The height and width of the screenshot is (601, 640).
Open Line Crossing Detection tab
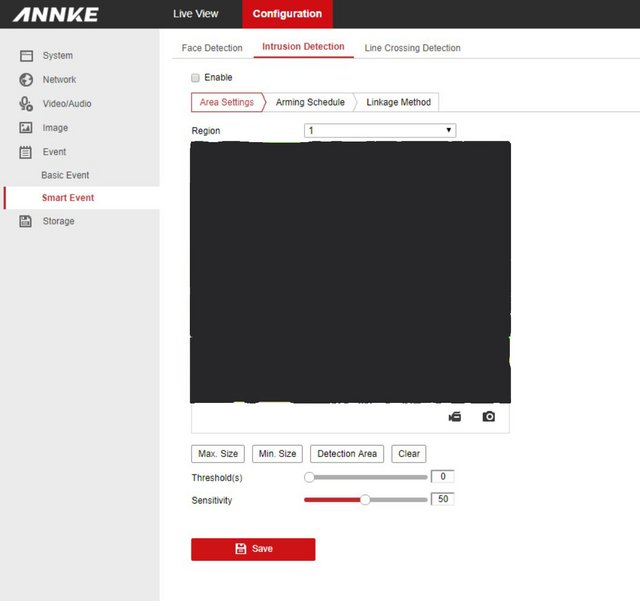412,48
